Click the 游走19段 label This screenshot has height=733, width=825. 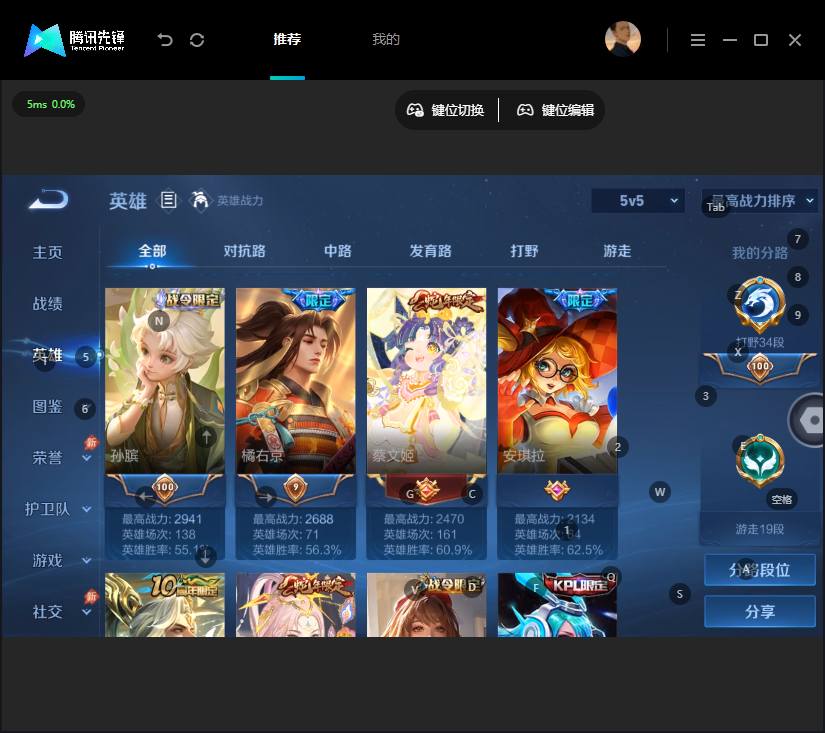760,529
